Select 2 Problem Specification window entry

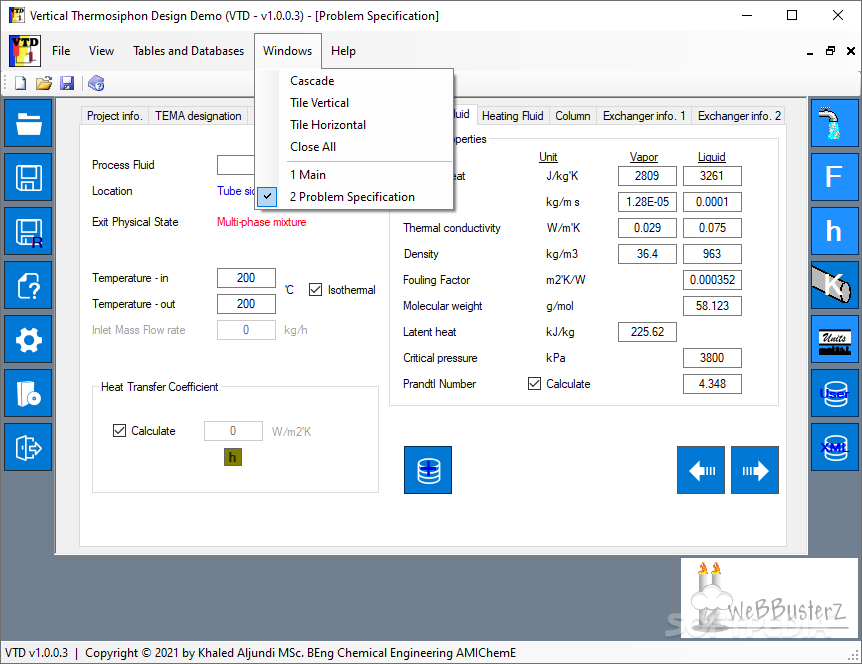coord(354,197)
